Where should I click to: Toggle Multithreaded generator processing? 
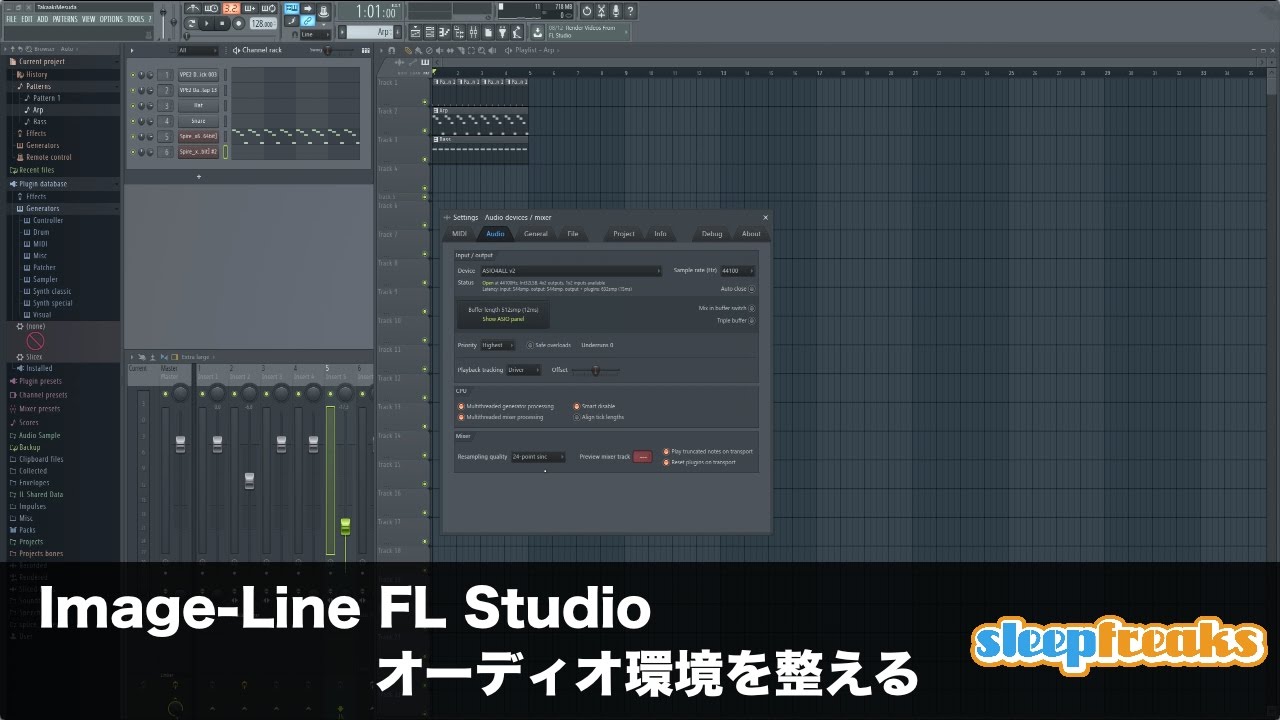(x=461, y=406)
